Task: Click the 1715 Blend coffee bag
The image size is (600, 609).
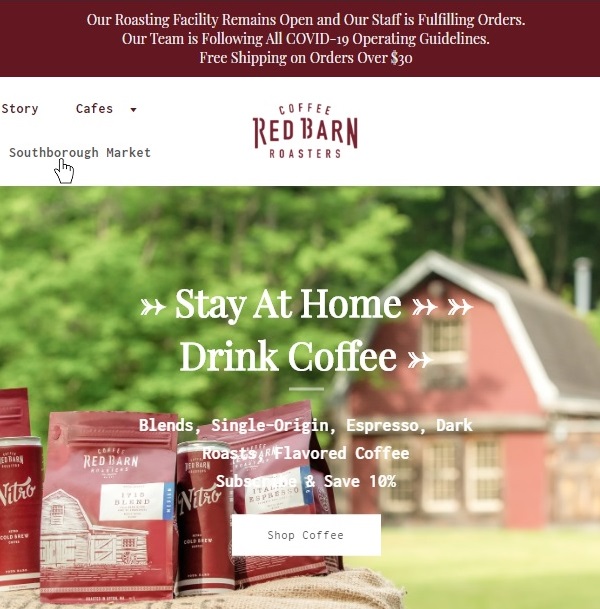Action: point(108,505)
